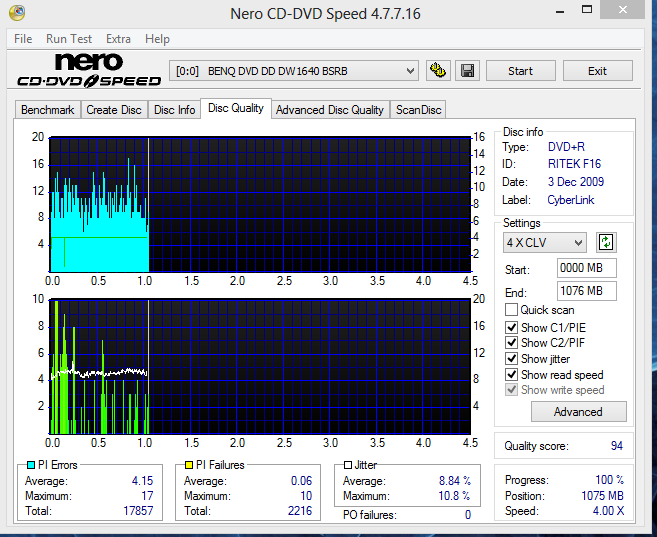657x537 pixels.
Task: Click the PI Errors average 4.15
Action: pos(142,481)
